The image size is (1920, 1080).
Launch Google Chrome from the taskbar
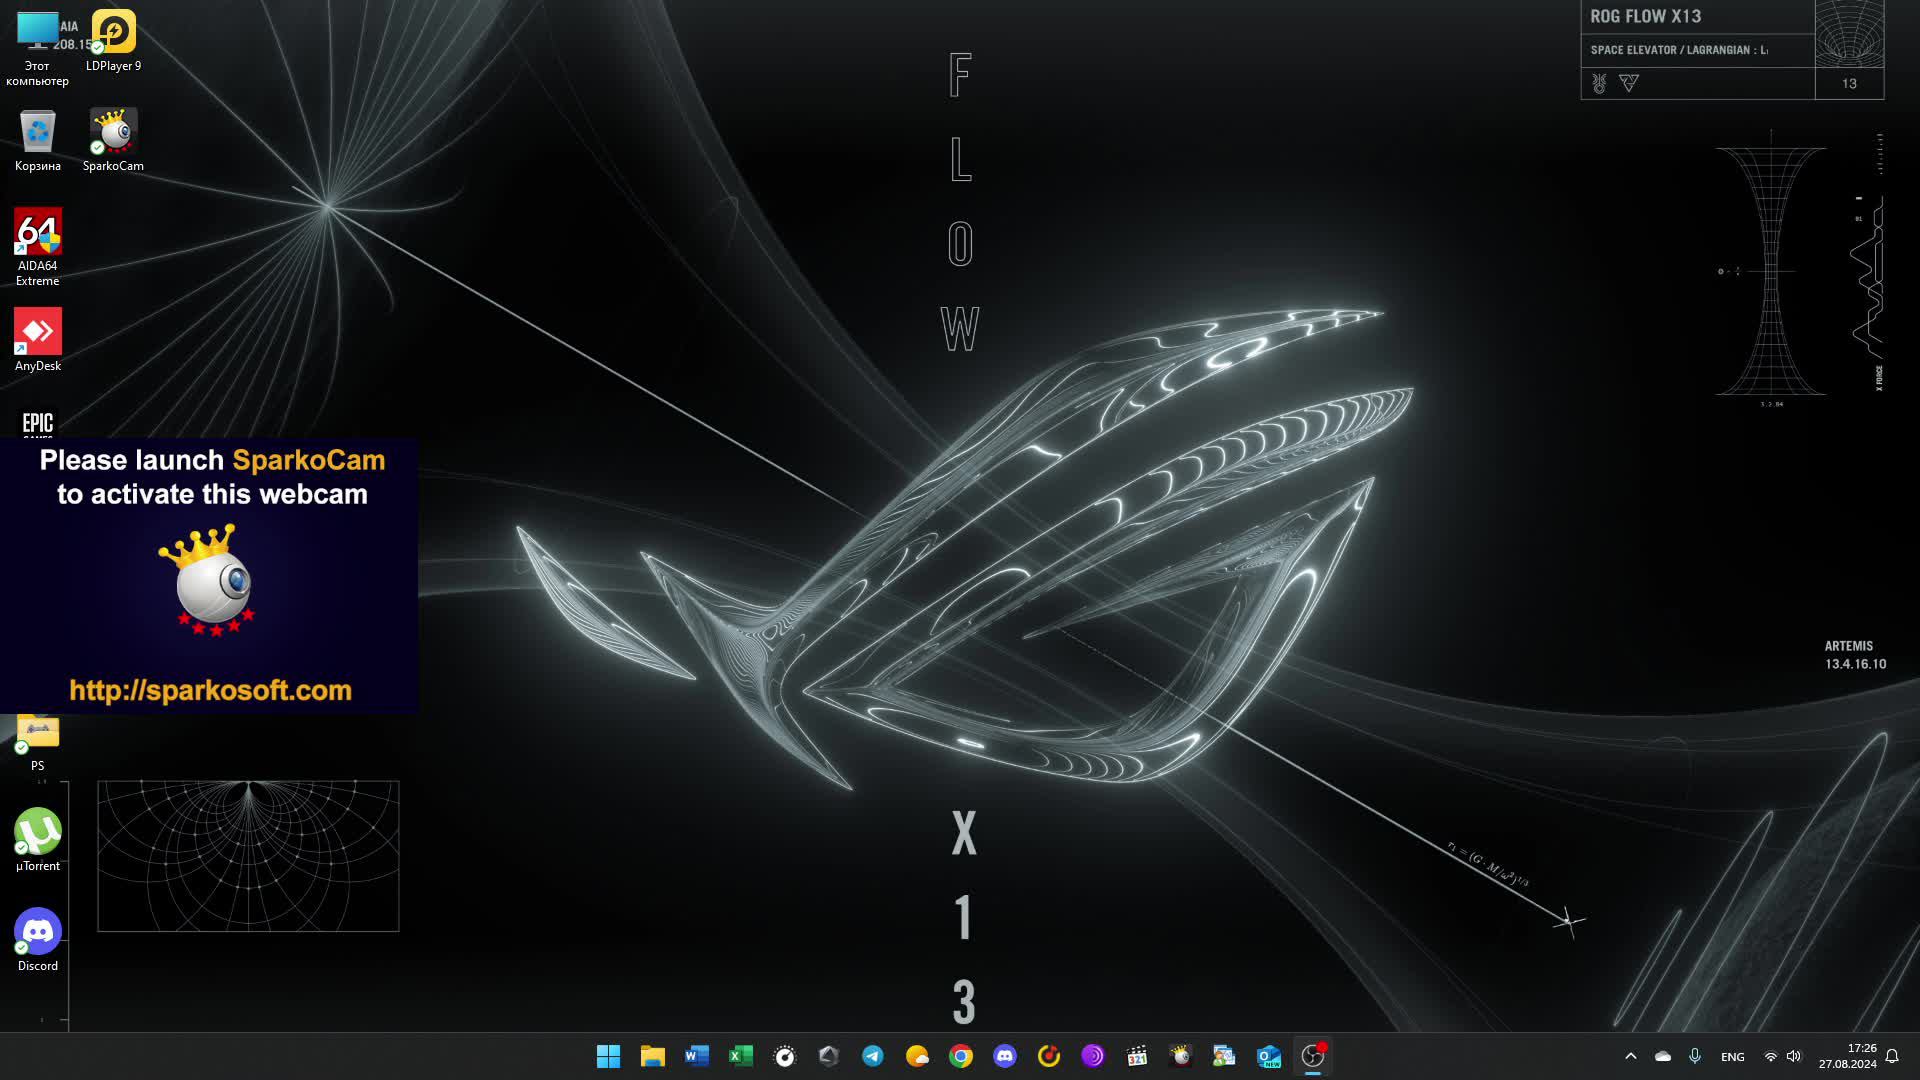[960, 1056]
